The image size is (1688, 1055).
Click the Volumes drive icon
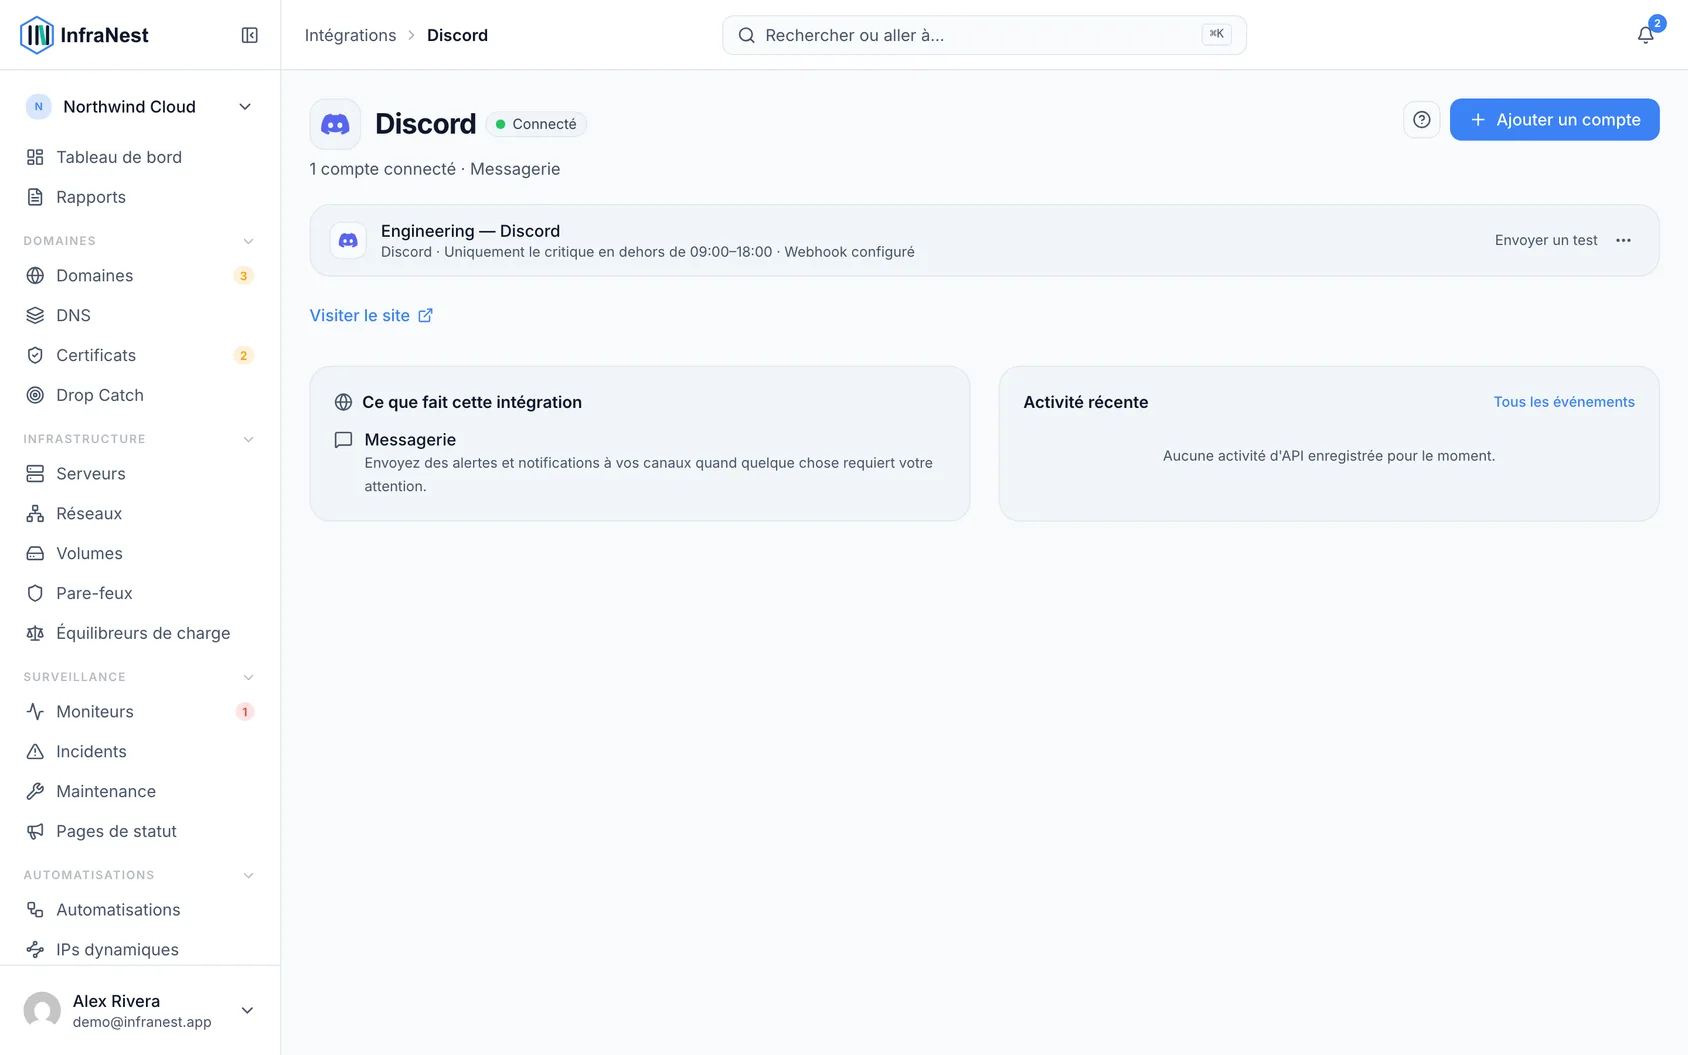point(35,553)
